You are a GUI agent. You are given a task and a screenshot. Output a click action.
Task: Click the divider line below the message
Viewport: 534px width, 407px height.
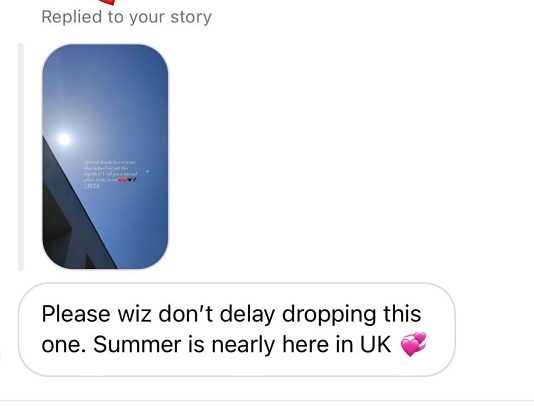(x=267, y=401)
